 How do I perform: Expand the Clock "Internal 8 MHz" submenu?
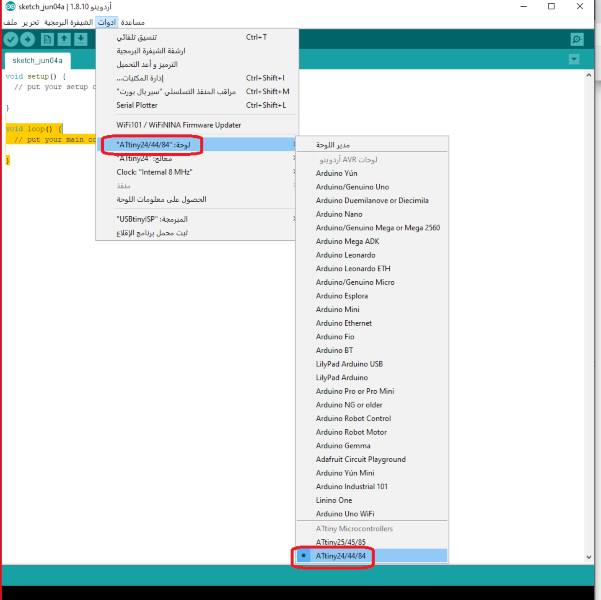(197, 172)
